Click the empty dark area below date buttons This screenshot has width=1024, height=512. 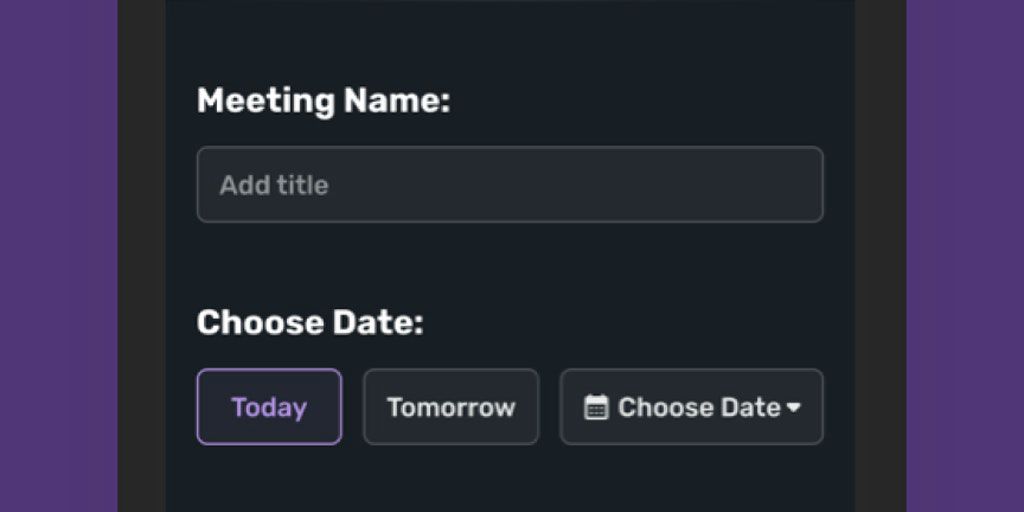point(510,480)
